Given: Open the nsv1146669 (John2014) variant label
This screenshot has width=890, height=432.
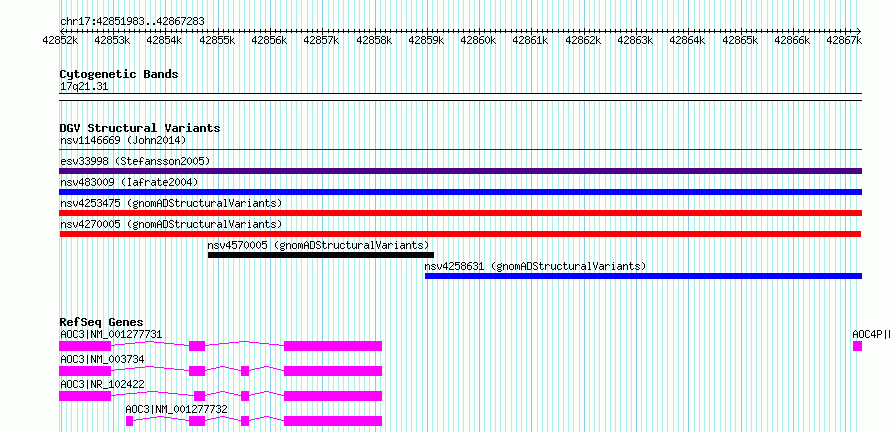Looking at the screenshot, I should pyautogui.click(x=123, y=140).
